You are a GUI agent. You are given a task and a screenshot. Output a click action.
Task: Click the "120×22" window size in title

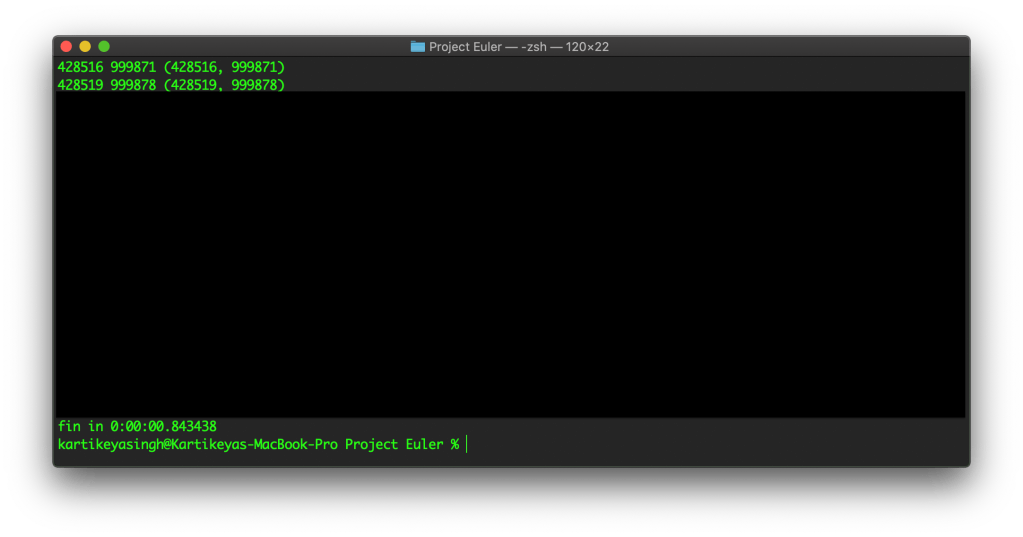pyautogui.click(x=594, y=47)
